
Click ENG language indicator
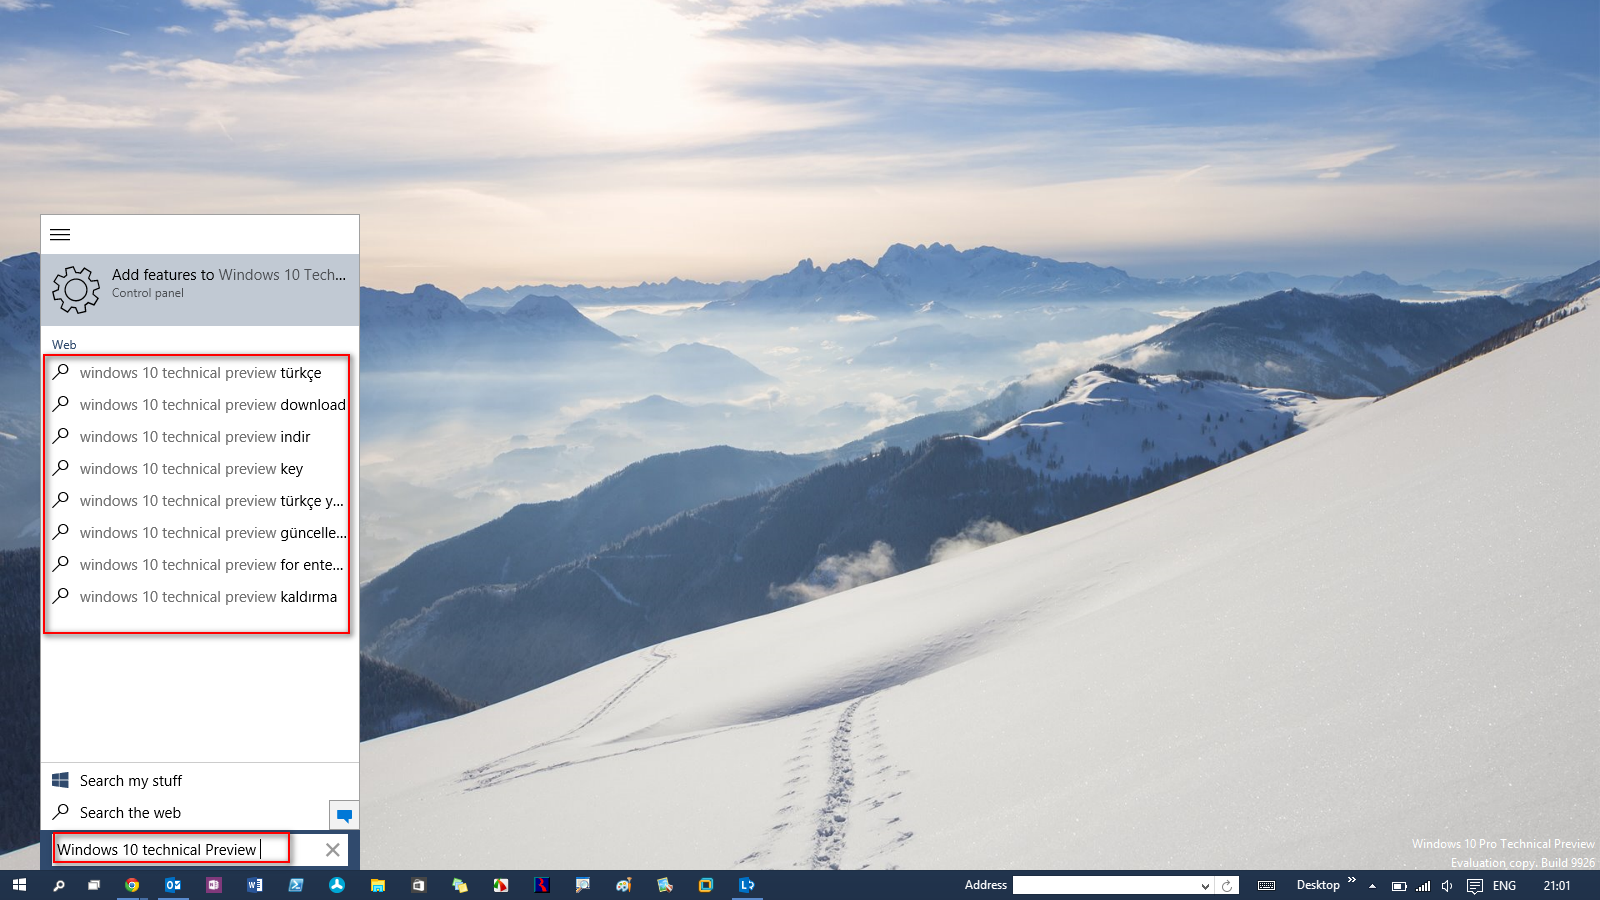click(1504, 885)
